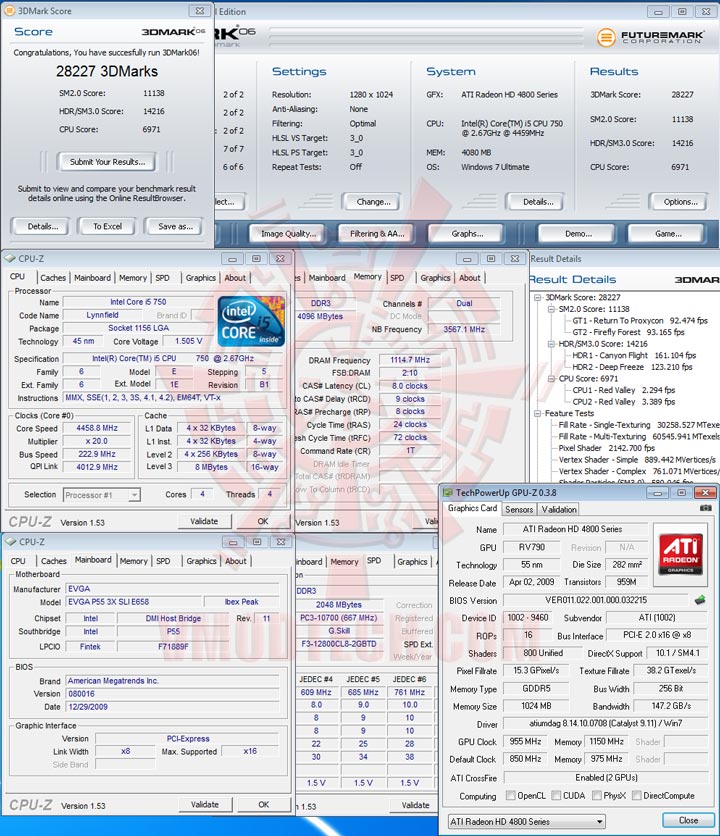Enable the OpenCL checkbox in GPU-Z

pos(510,795)
